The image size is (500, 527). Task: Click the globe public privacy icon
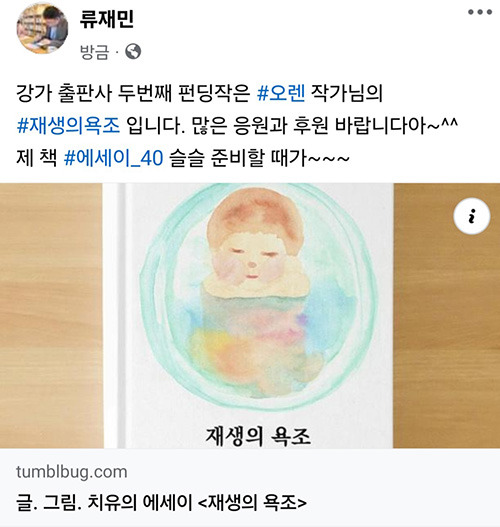tap(133, 51)
